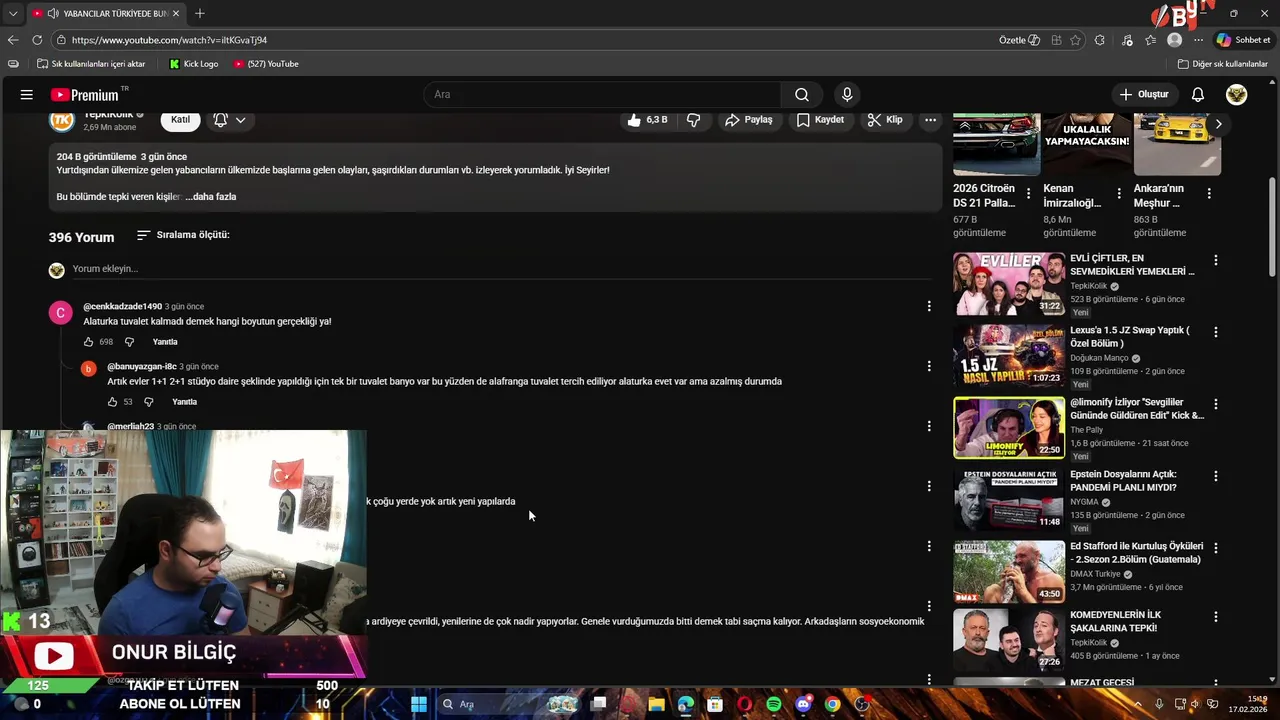Screen dimensions: 1280x720
Task: Create a clip with Klip button
Action: [885, 120]
